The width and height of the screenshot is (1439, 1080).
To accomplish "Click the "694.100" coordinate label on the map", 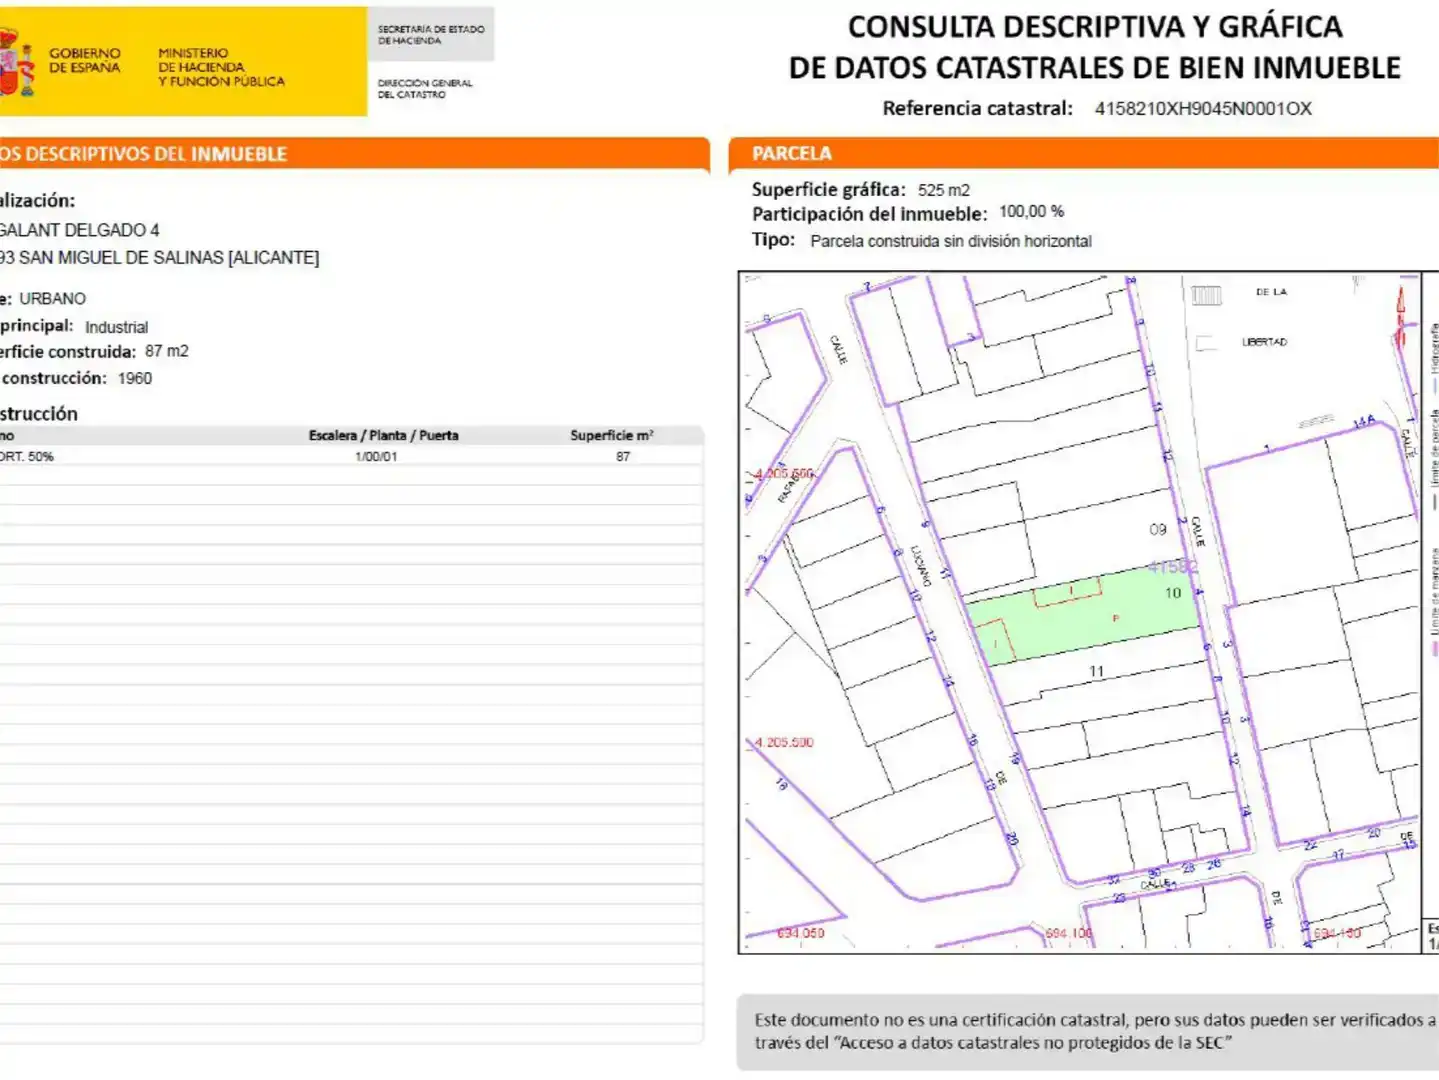I will (x=1069, y=933).
